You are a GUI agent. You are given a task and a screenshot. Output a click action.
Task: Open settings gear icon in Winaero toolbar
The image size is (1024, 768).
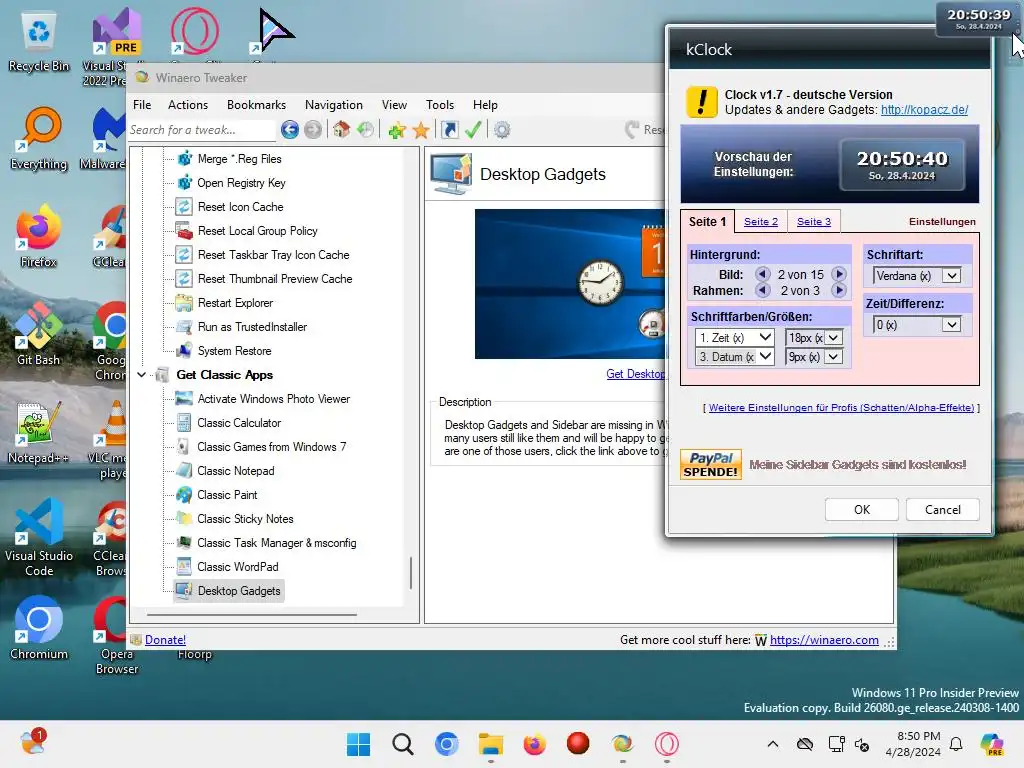point(502,130)
